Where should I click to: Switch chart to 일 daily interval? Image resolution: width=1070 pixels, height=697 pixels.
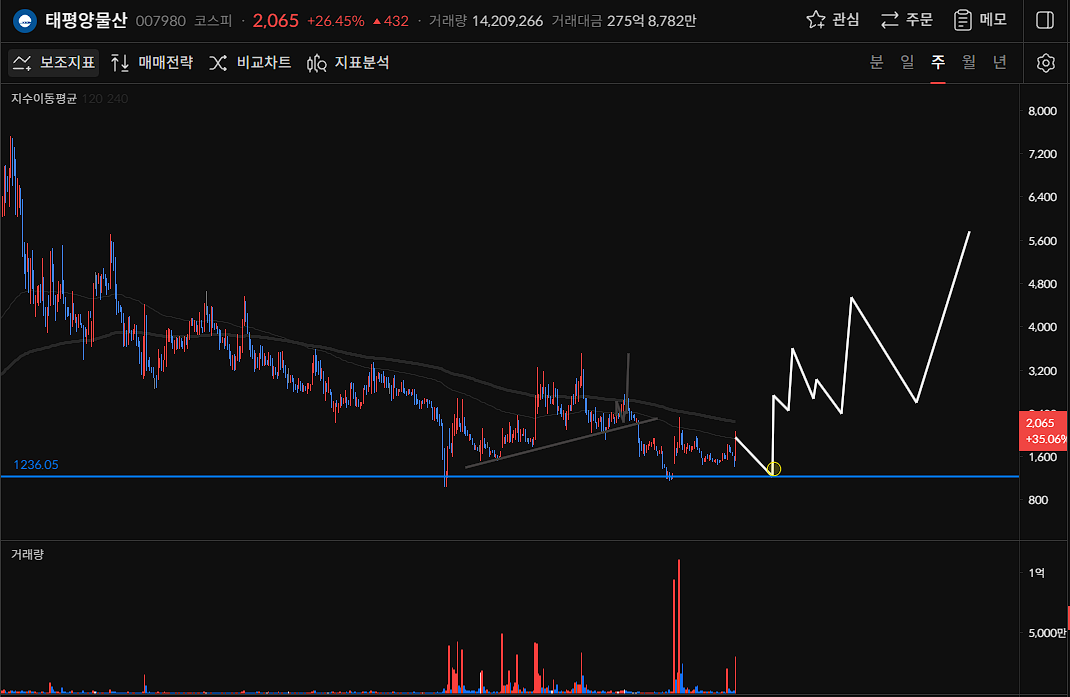tap(907, 62)
